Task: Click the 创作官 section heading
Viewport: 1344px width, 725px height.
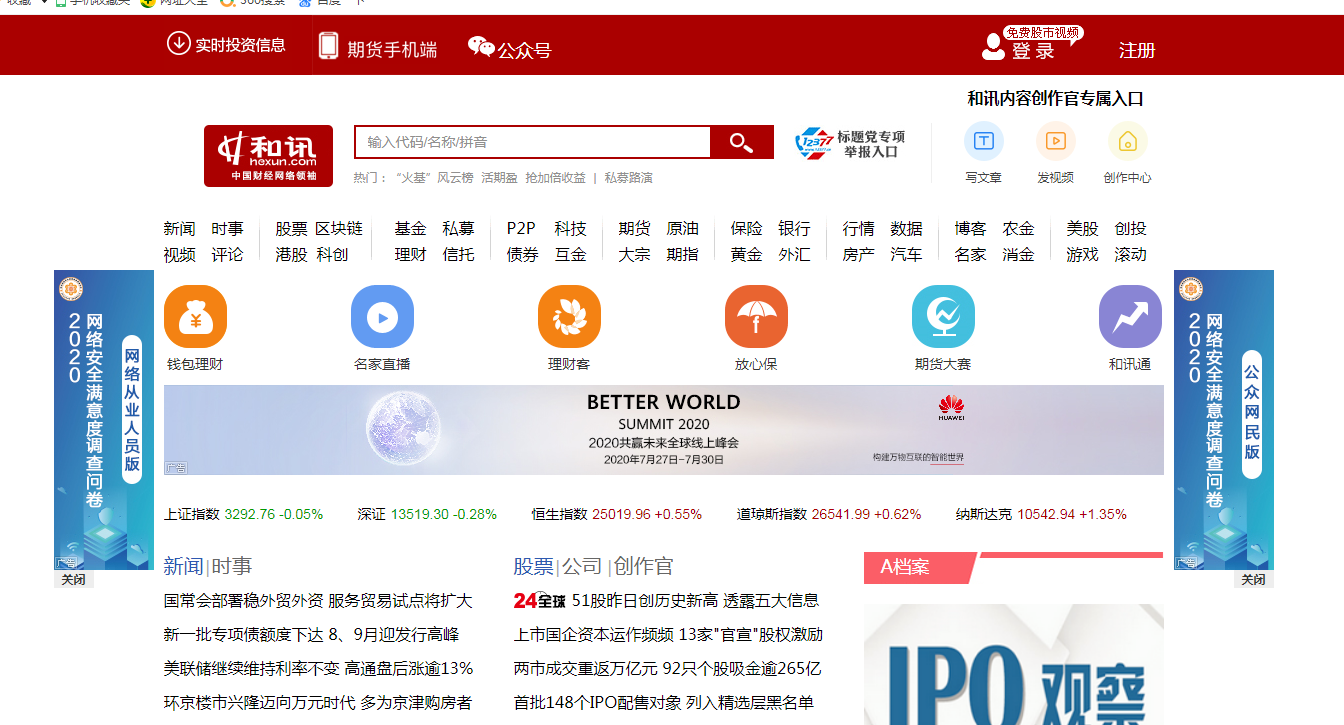Action: [644, 566]
